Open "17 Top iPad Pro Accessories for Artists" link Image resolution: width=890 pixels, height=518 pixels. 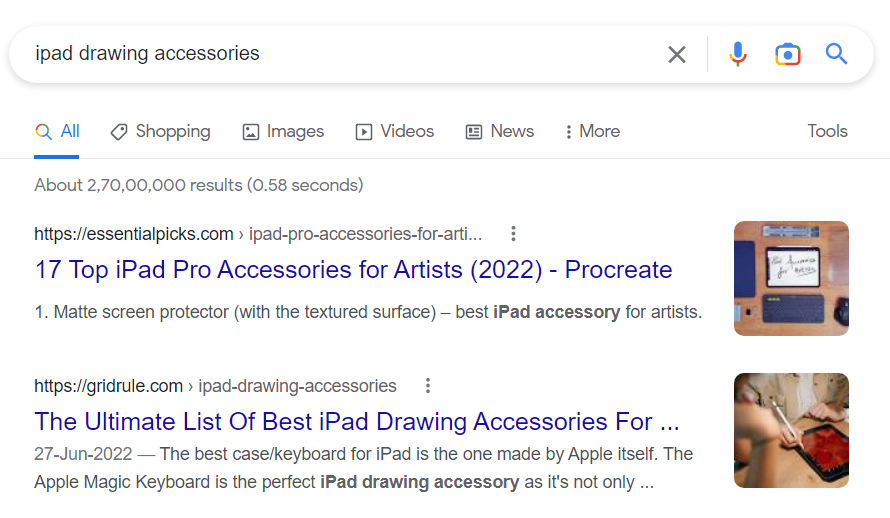[x=353, y=270]
